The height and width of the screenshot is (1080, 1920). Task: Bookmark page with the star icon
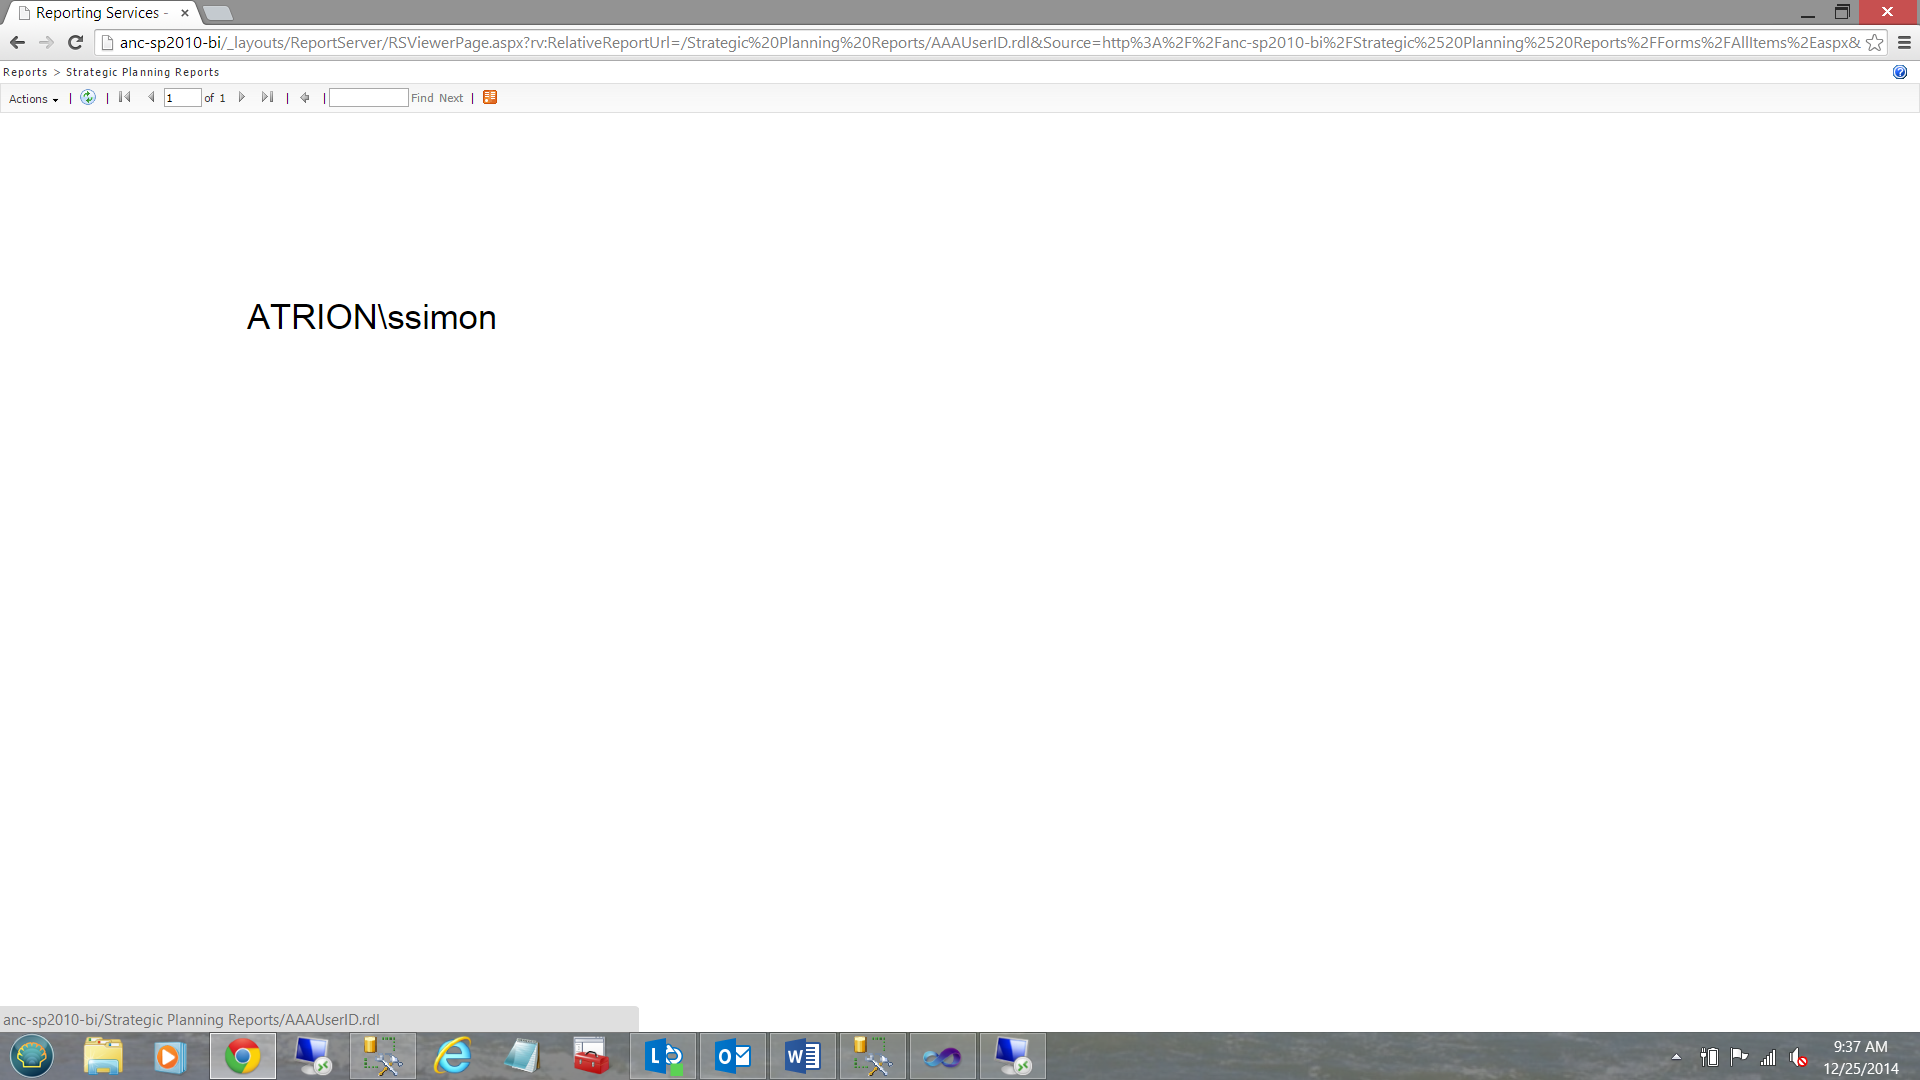[x=1874, y=42]
